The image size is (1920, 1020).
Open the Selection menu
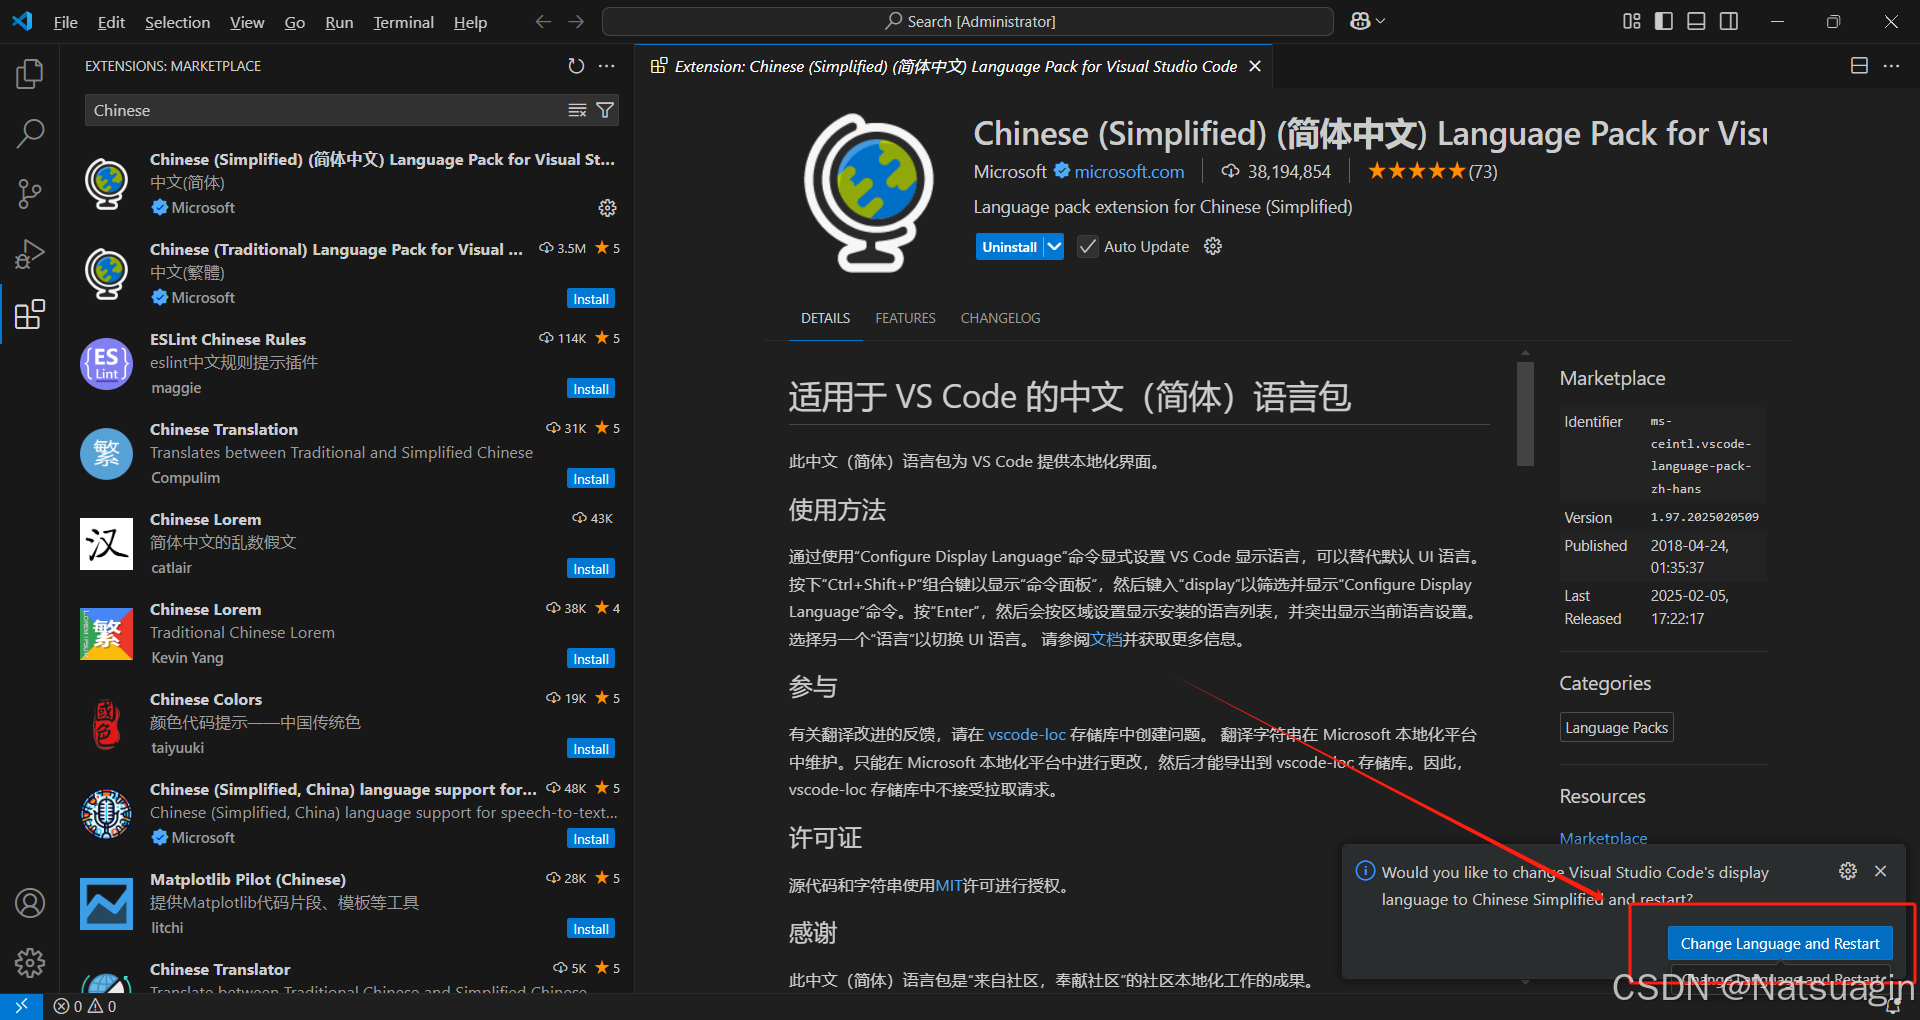(x=177, y=22)
